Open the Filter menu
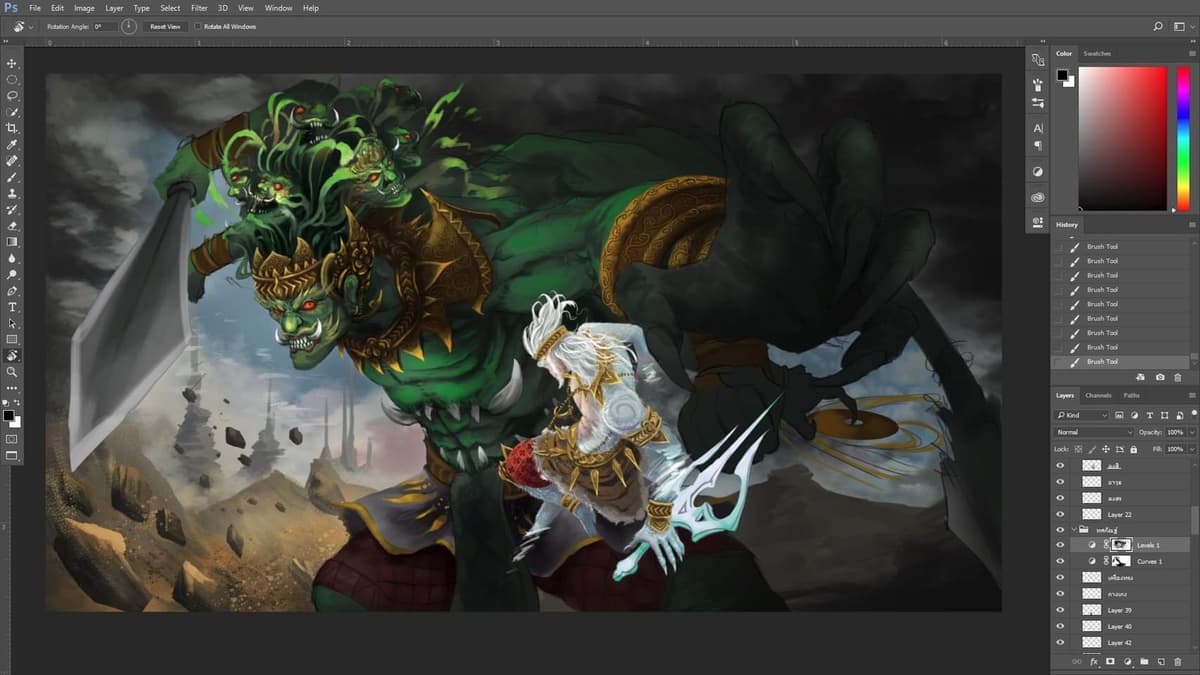Viewport: 1200px width, 675px height. [199, 8]
